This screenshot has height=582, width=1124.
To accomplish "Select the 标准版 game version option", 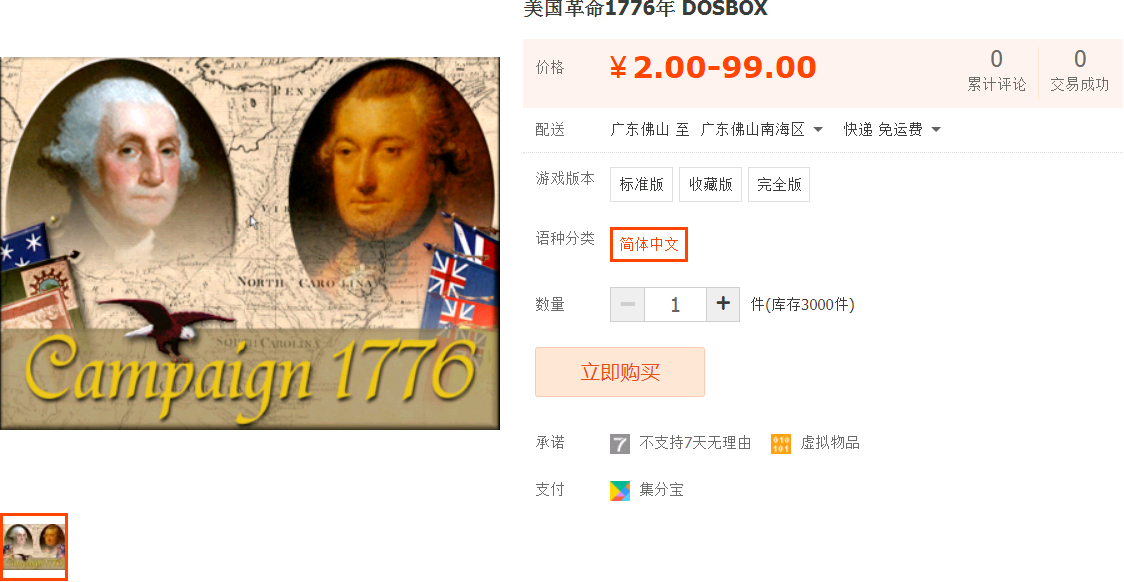I will (x=642, y=184).
